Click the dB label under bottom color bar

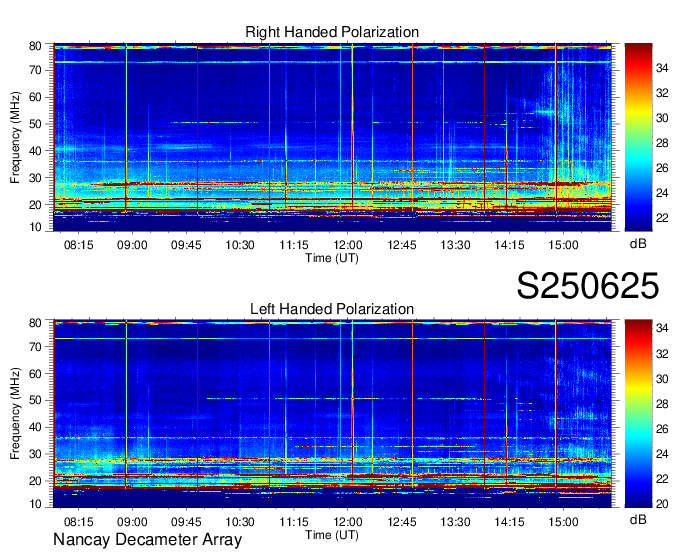point(638,519)
